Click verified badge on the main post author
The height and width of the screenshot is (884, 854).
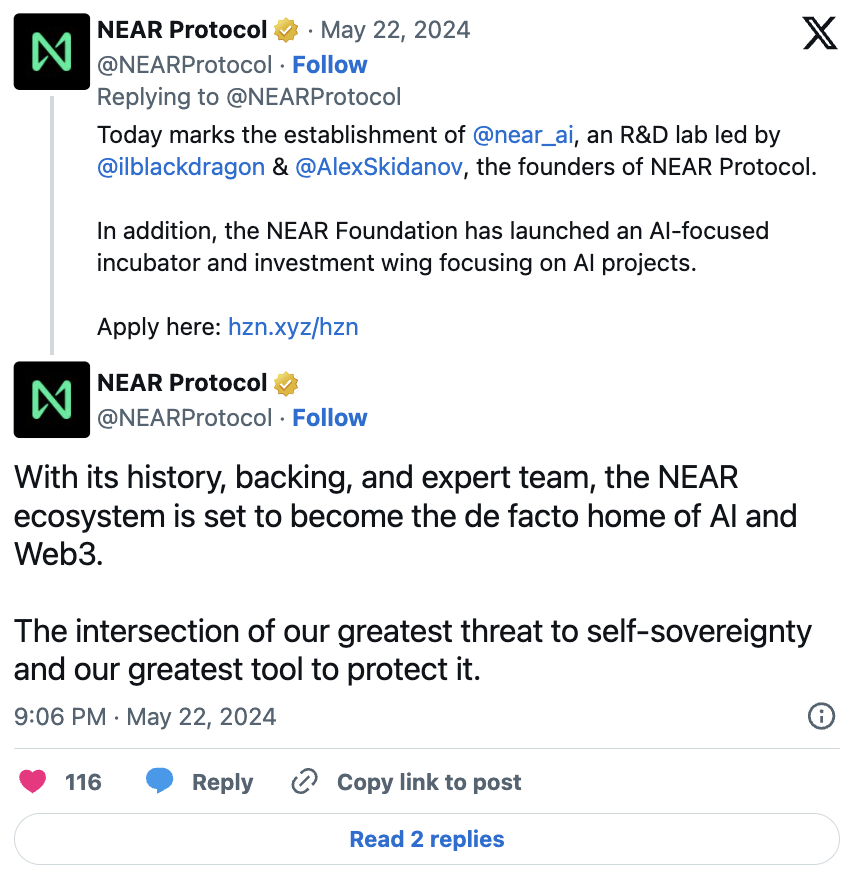pos(287,384)
